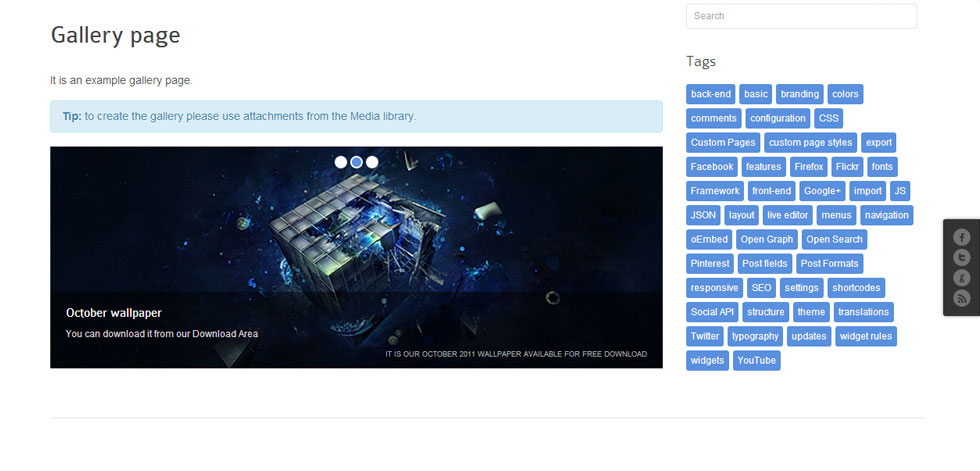Screen dimensions: 980x471
Task: Click the 'It is an example gallery page.' text
Action: click(x=121, y=81)
